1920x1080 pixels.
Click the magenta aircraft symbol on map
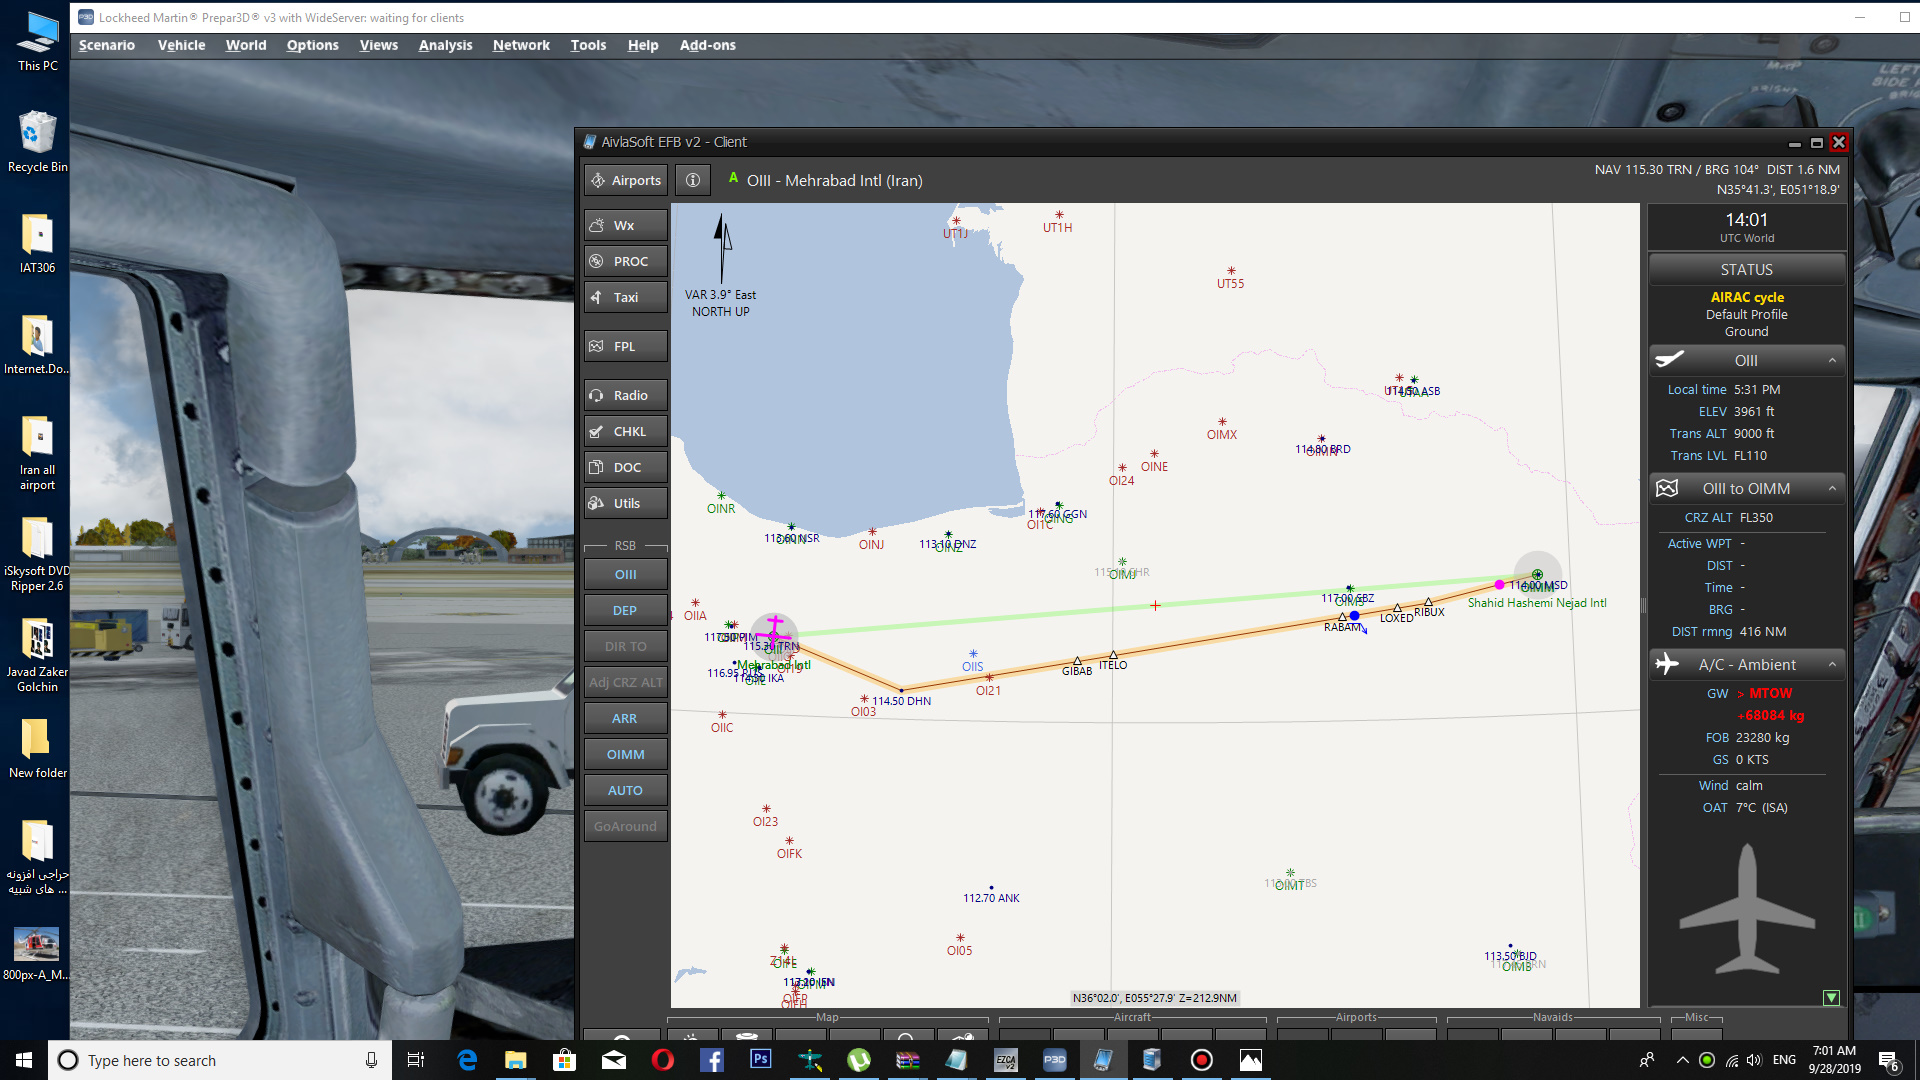[x=774, y=632]
